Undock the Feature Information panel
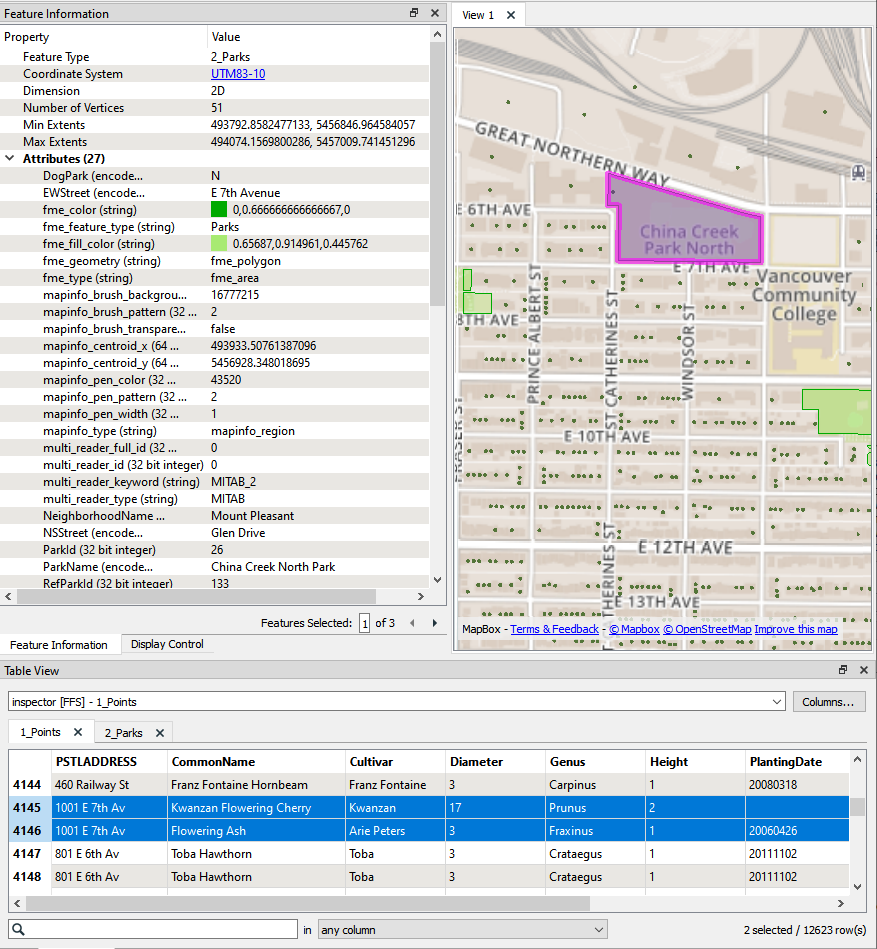877x949 pixels. pyautogui.click(x=414, y=13)
